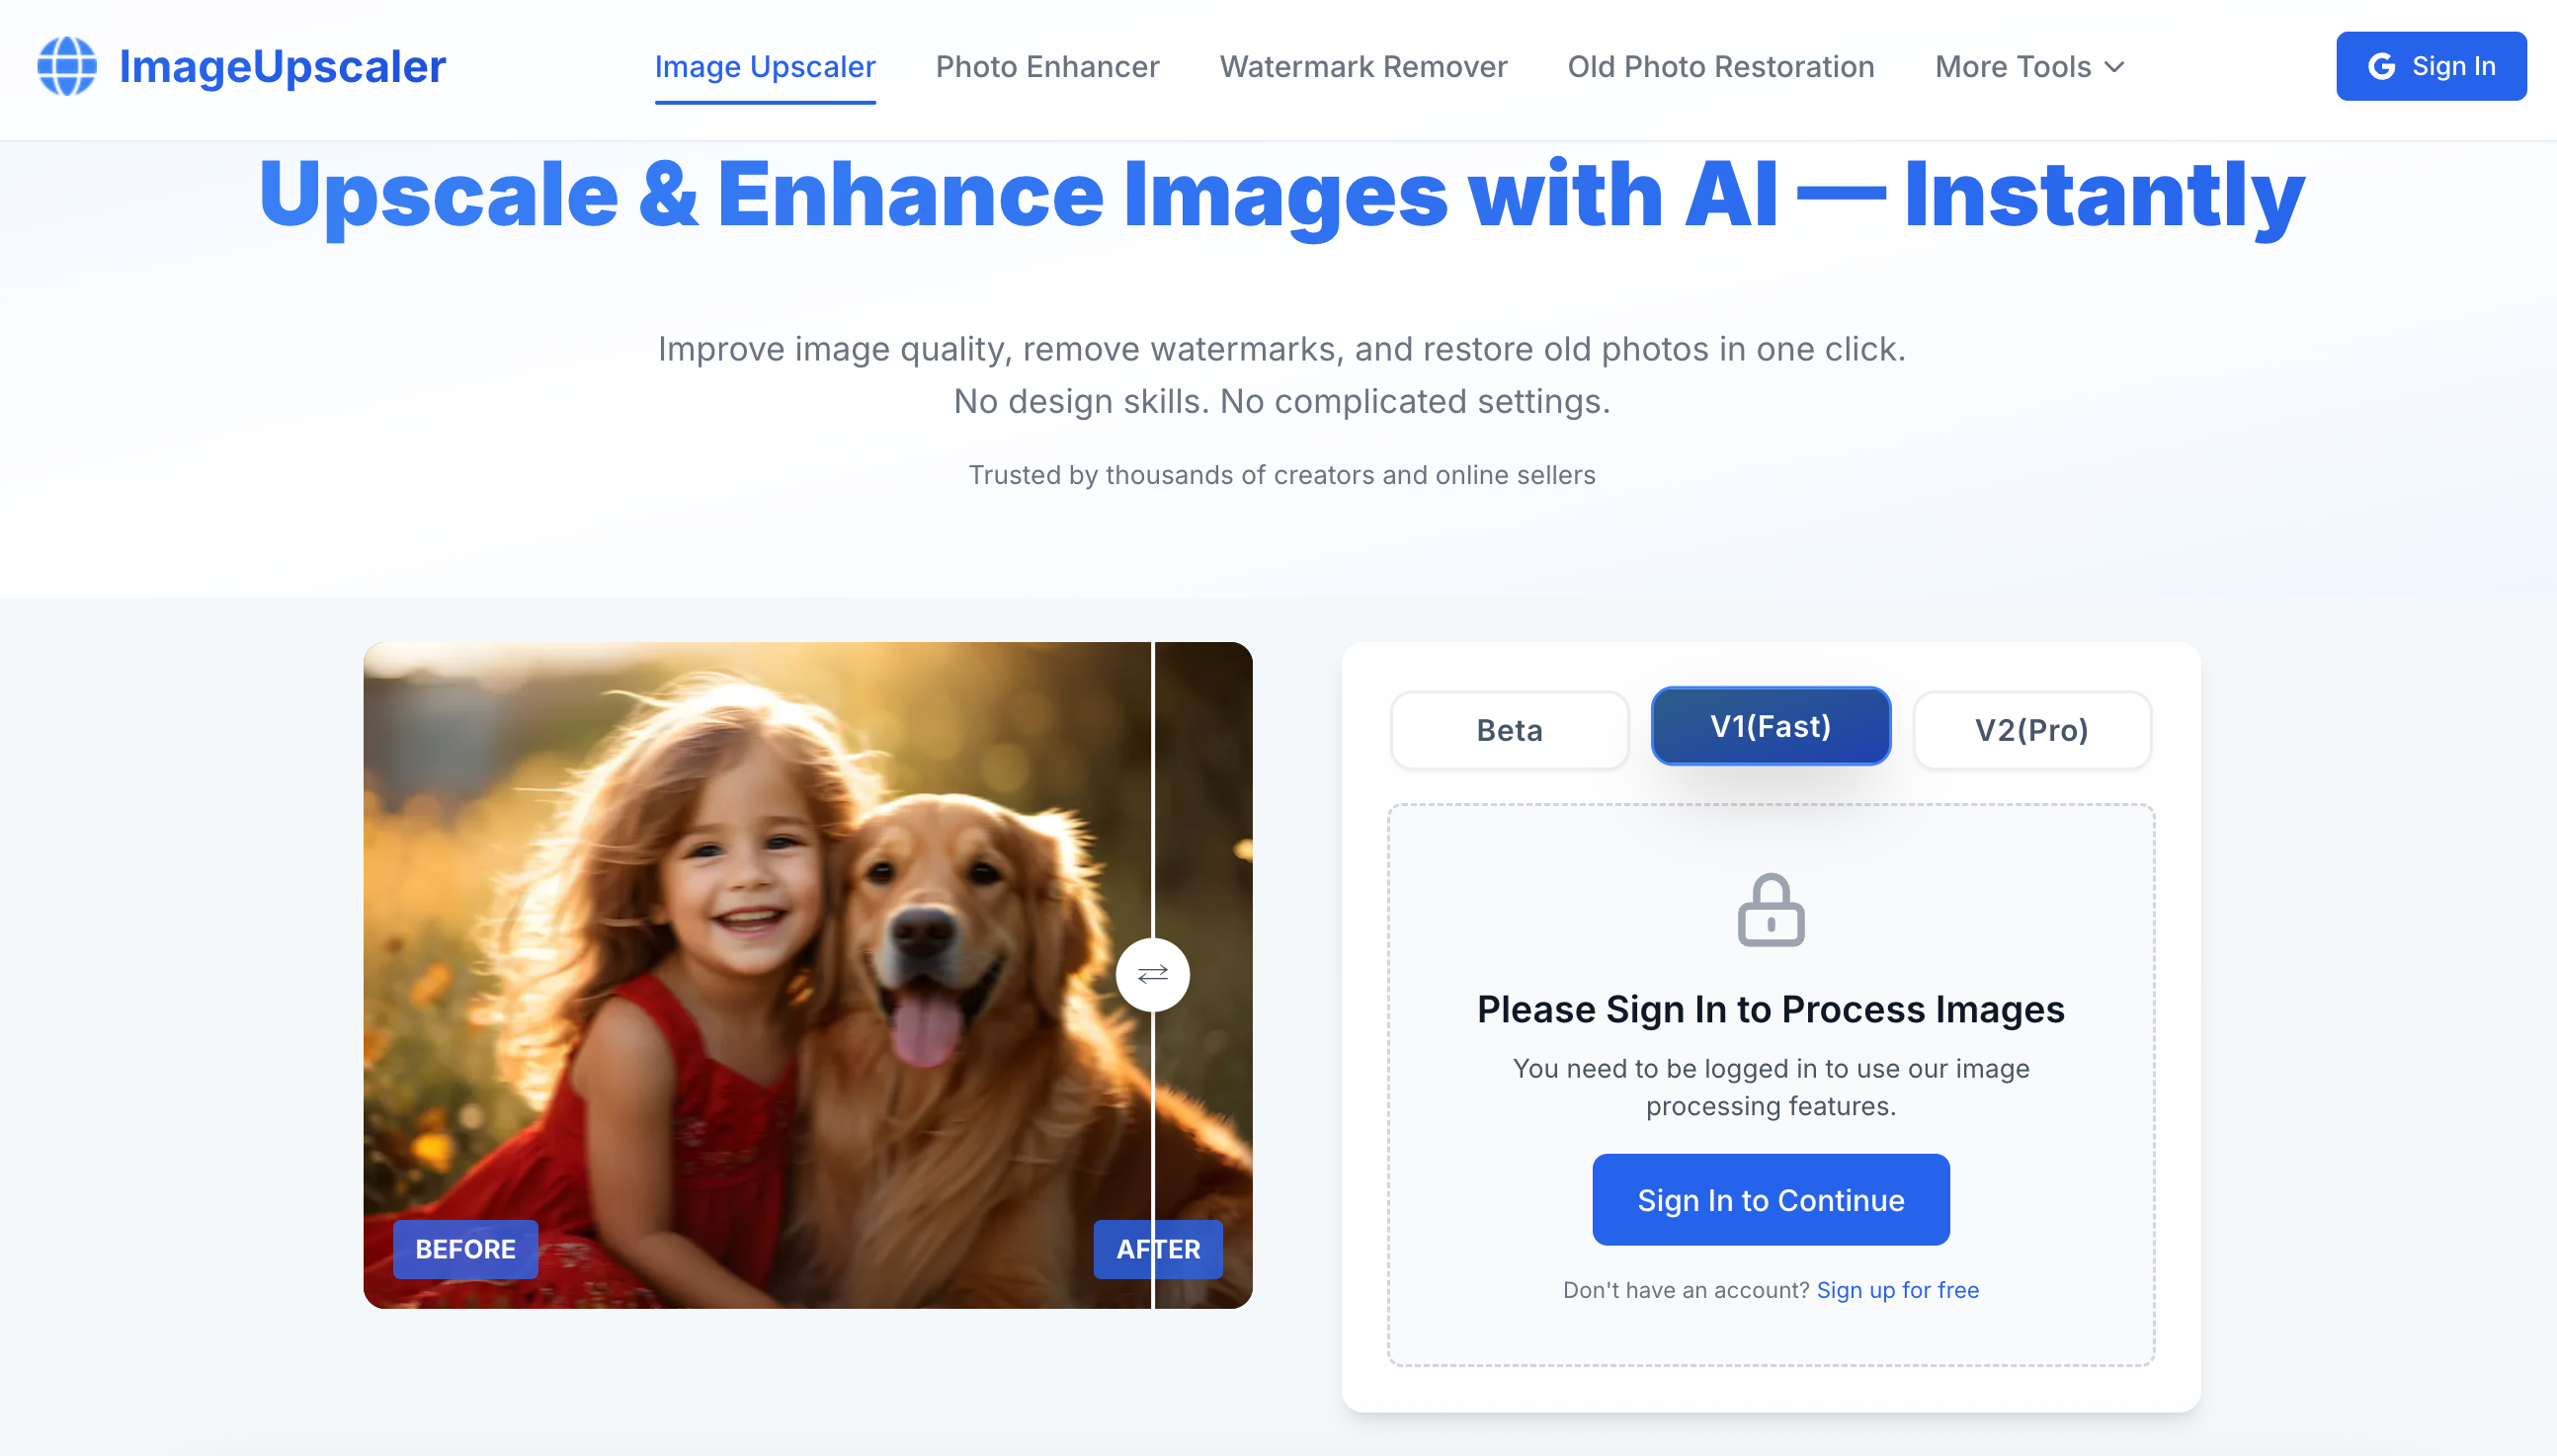Select the V2(Pro) model option
This screenshot has height=1456, width=2557.
[2031, 730]
